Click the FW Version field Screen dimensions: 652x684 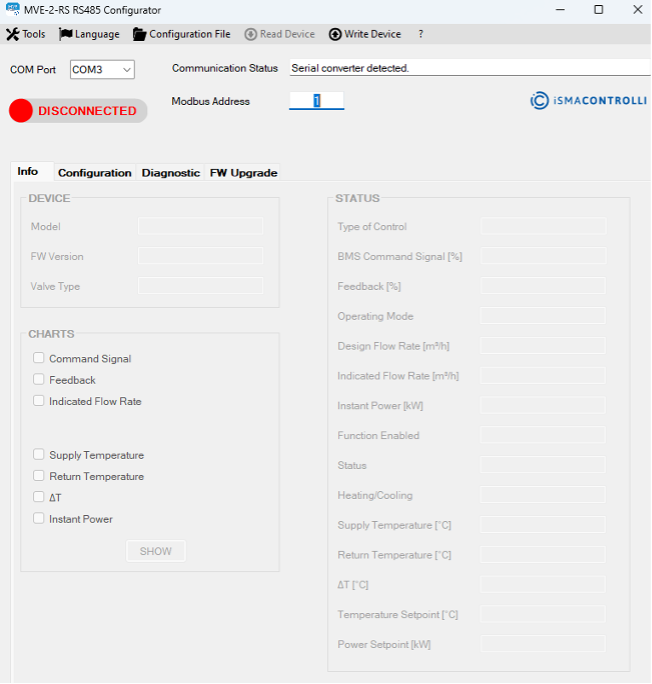pyautogui.click(x=201, y=256)
